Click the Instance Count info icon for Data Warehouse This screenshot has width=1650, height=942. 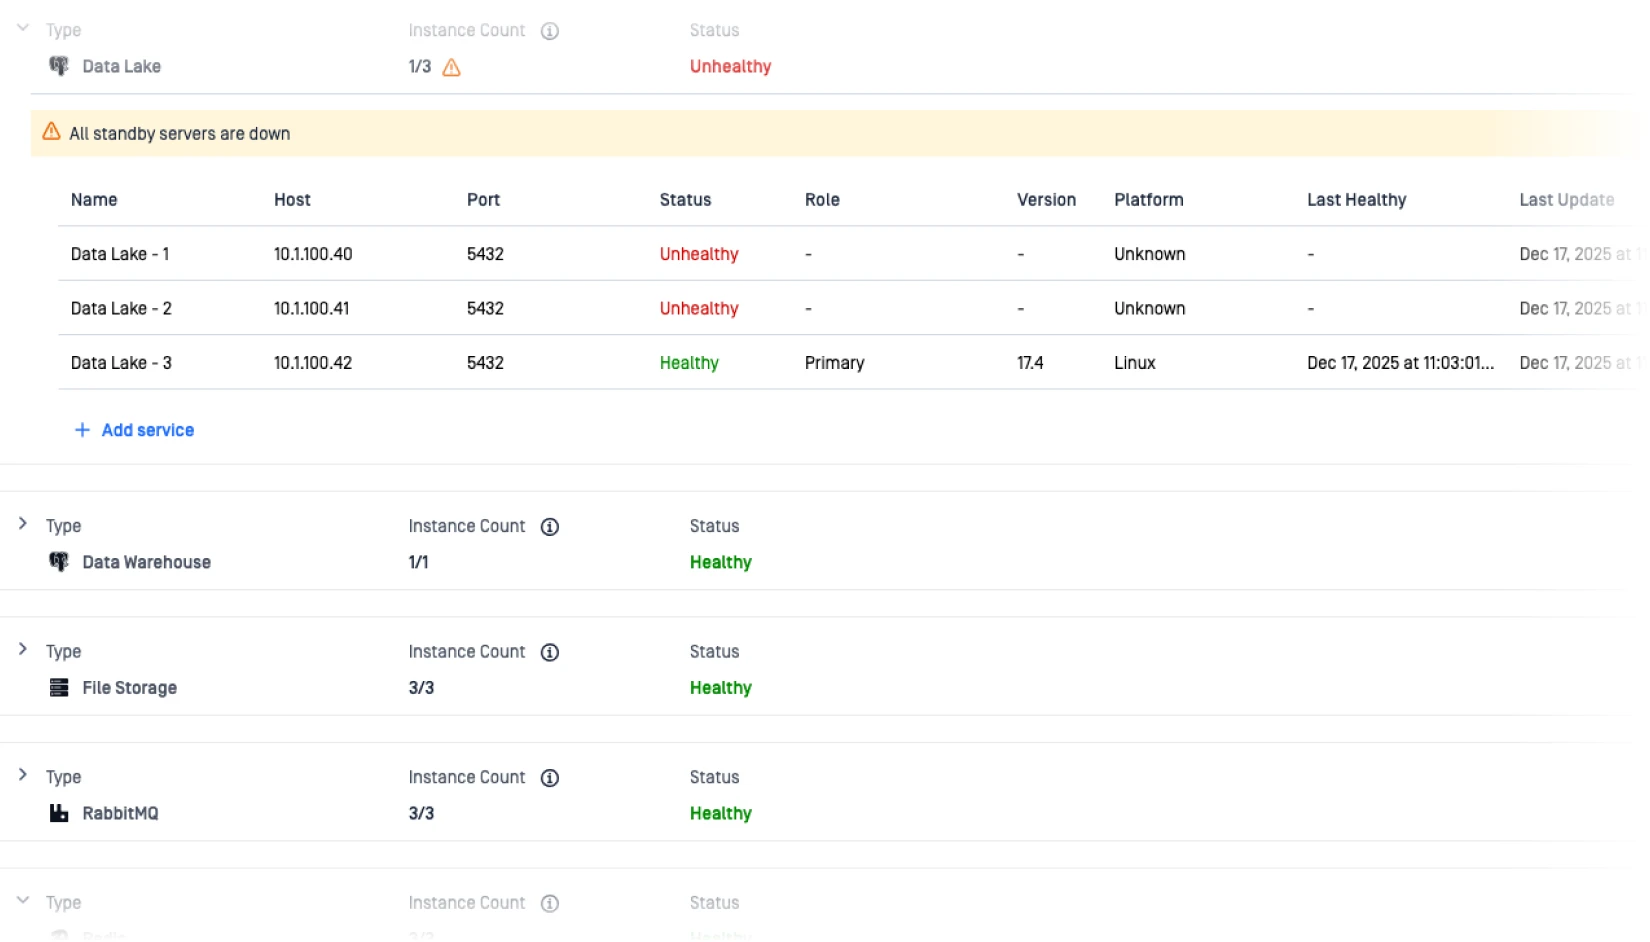[x=549, y=527]
